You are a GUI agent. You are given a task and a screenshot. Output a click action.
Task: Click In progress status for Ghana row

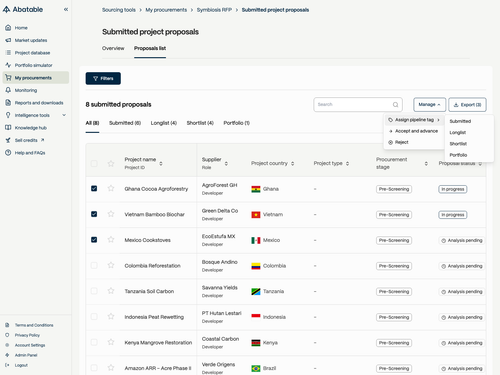tap(453, 189)
